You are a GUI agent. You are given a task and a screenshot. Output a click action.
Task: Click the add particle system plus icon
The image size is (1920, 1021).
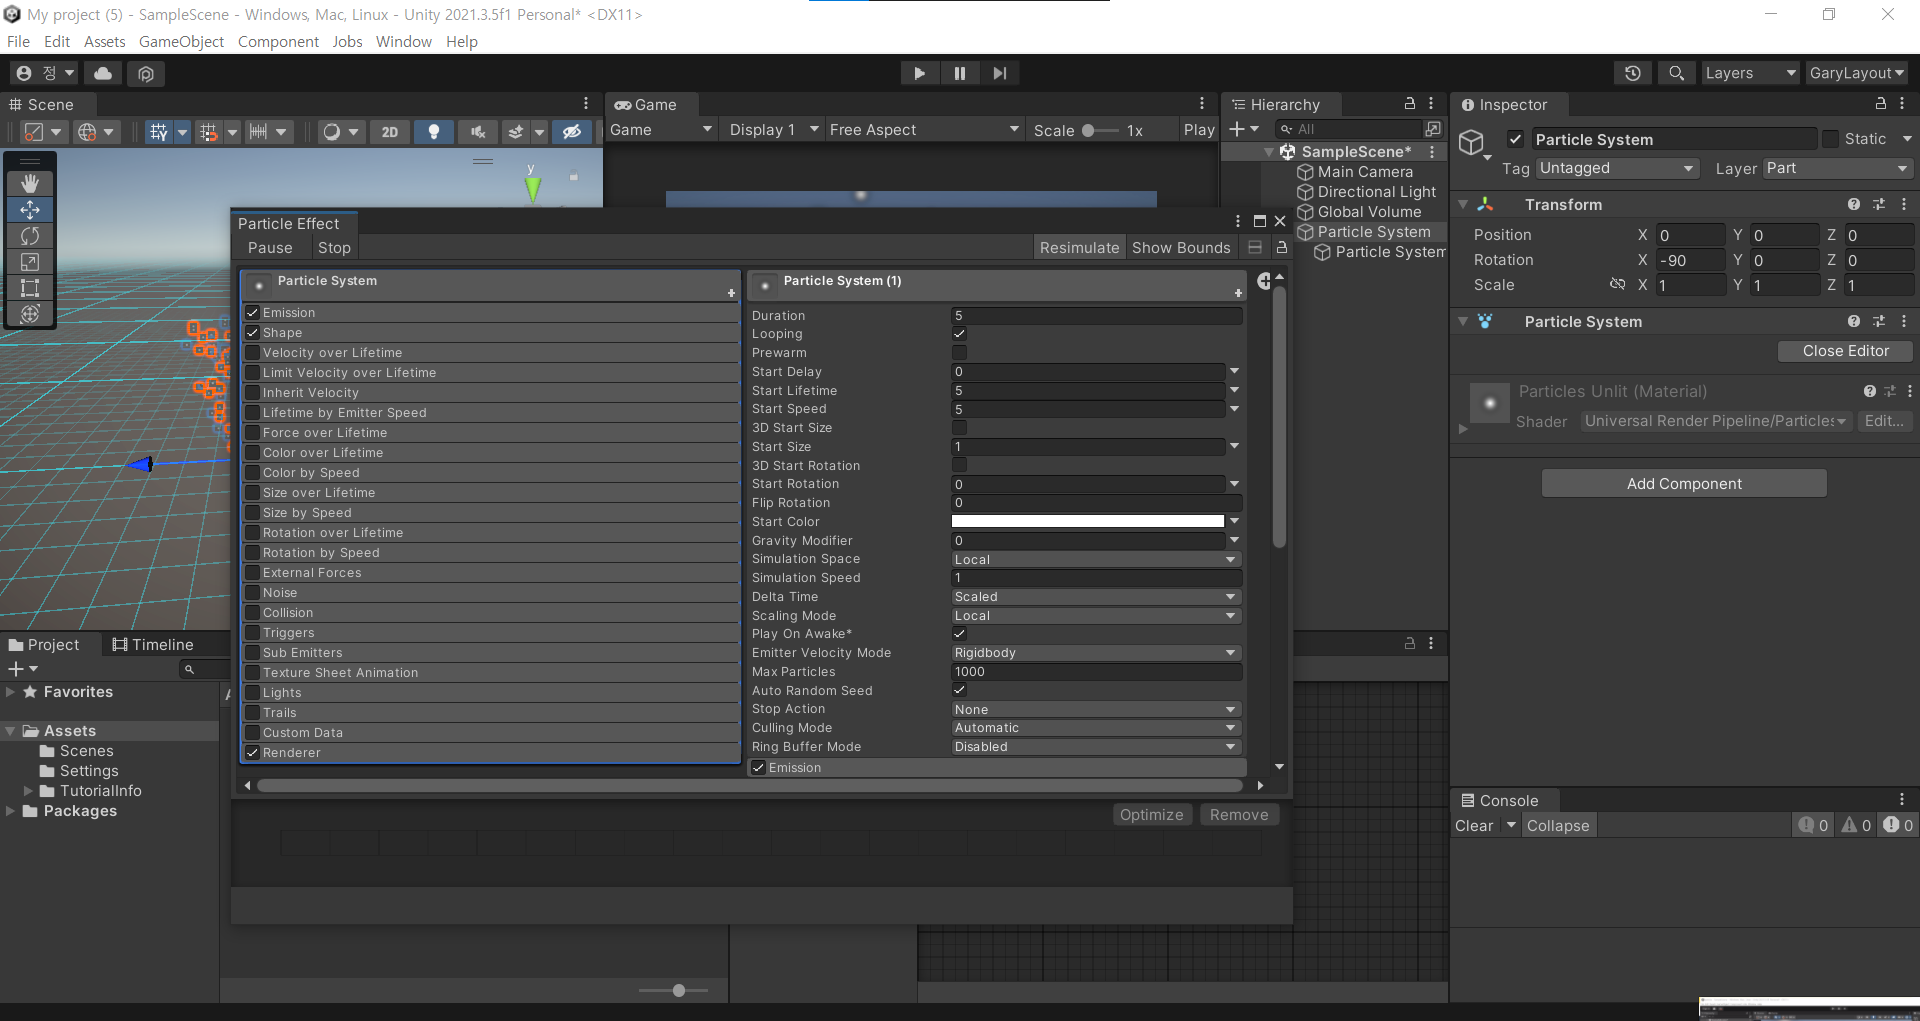click(x=1264, y=281)
